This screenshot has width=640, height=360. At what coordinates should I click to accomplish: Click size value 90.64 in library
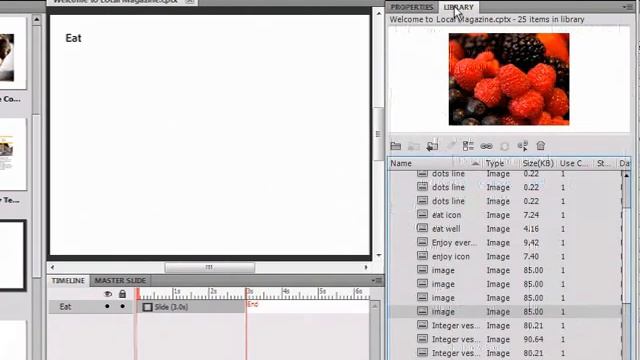point(533,339)
